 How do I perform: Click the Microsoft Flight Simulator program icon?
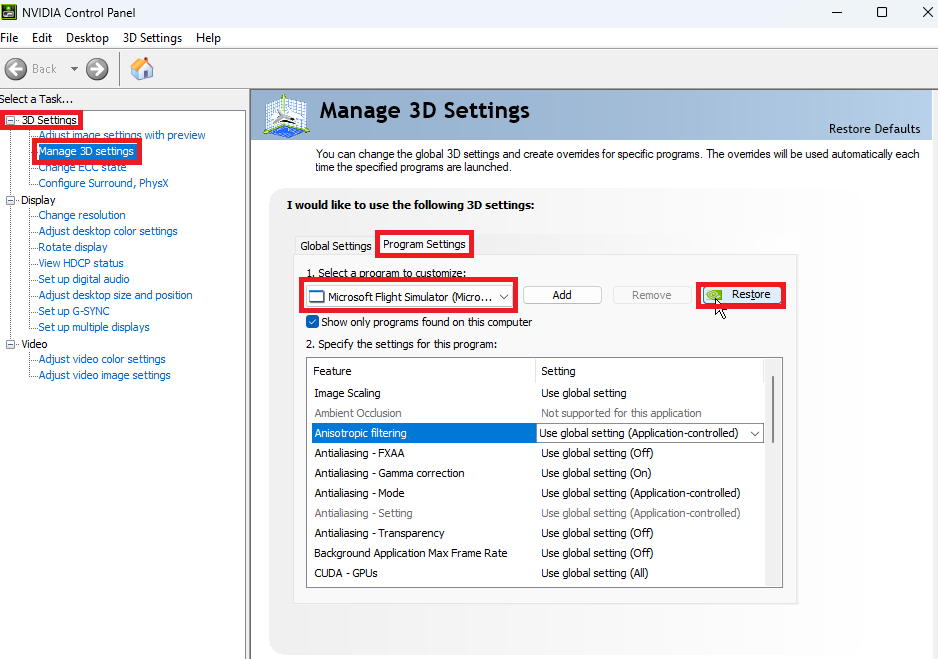pos(316,297)
